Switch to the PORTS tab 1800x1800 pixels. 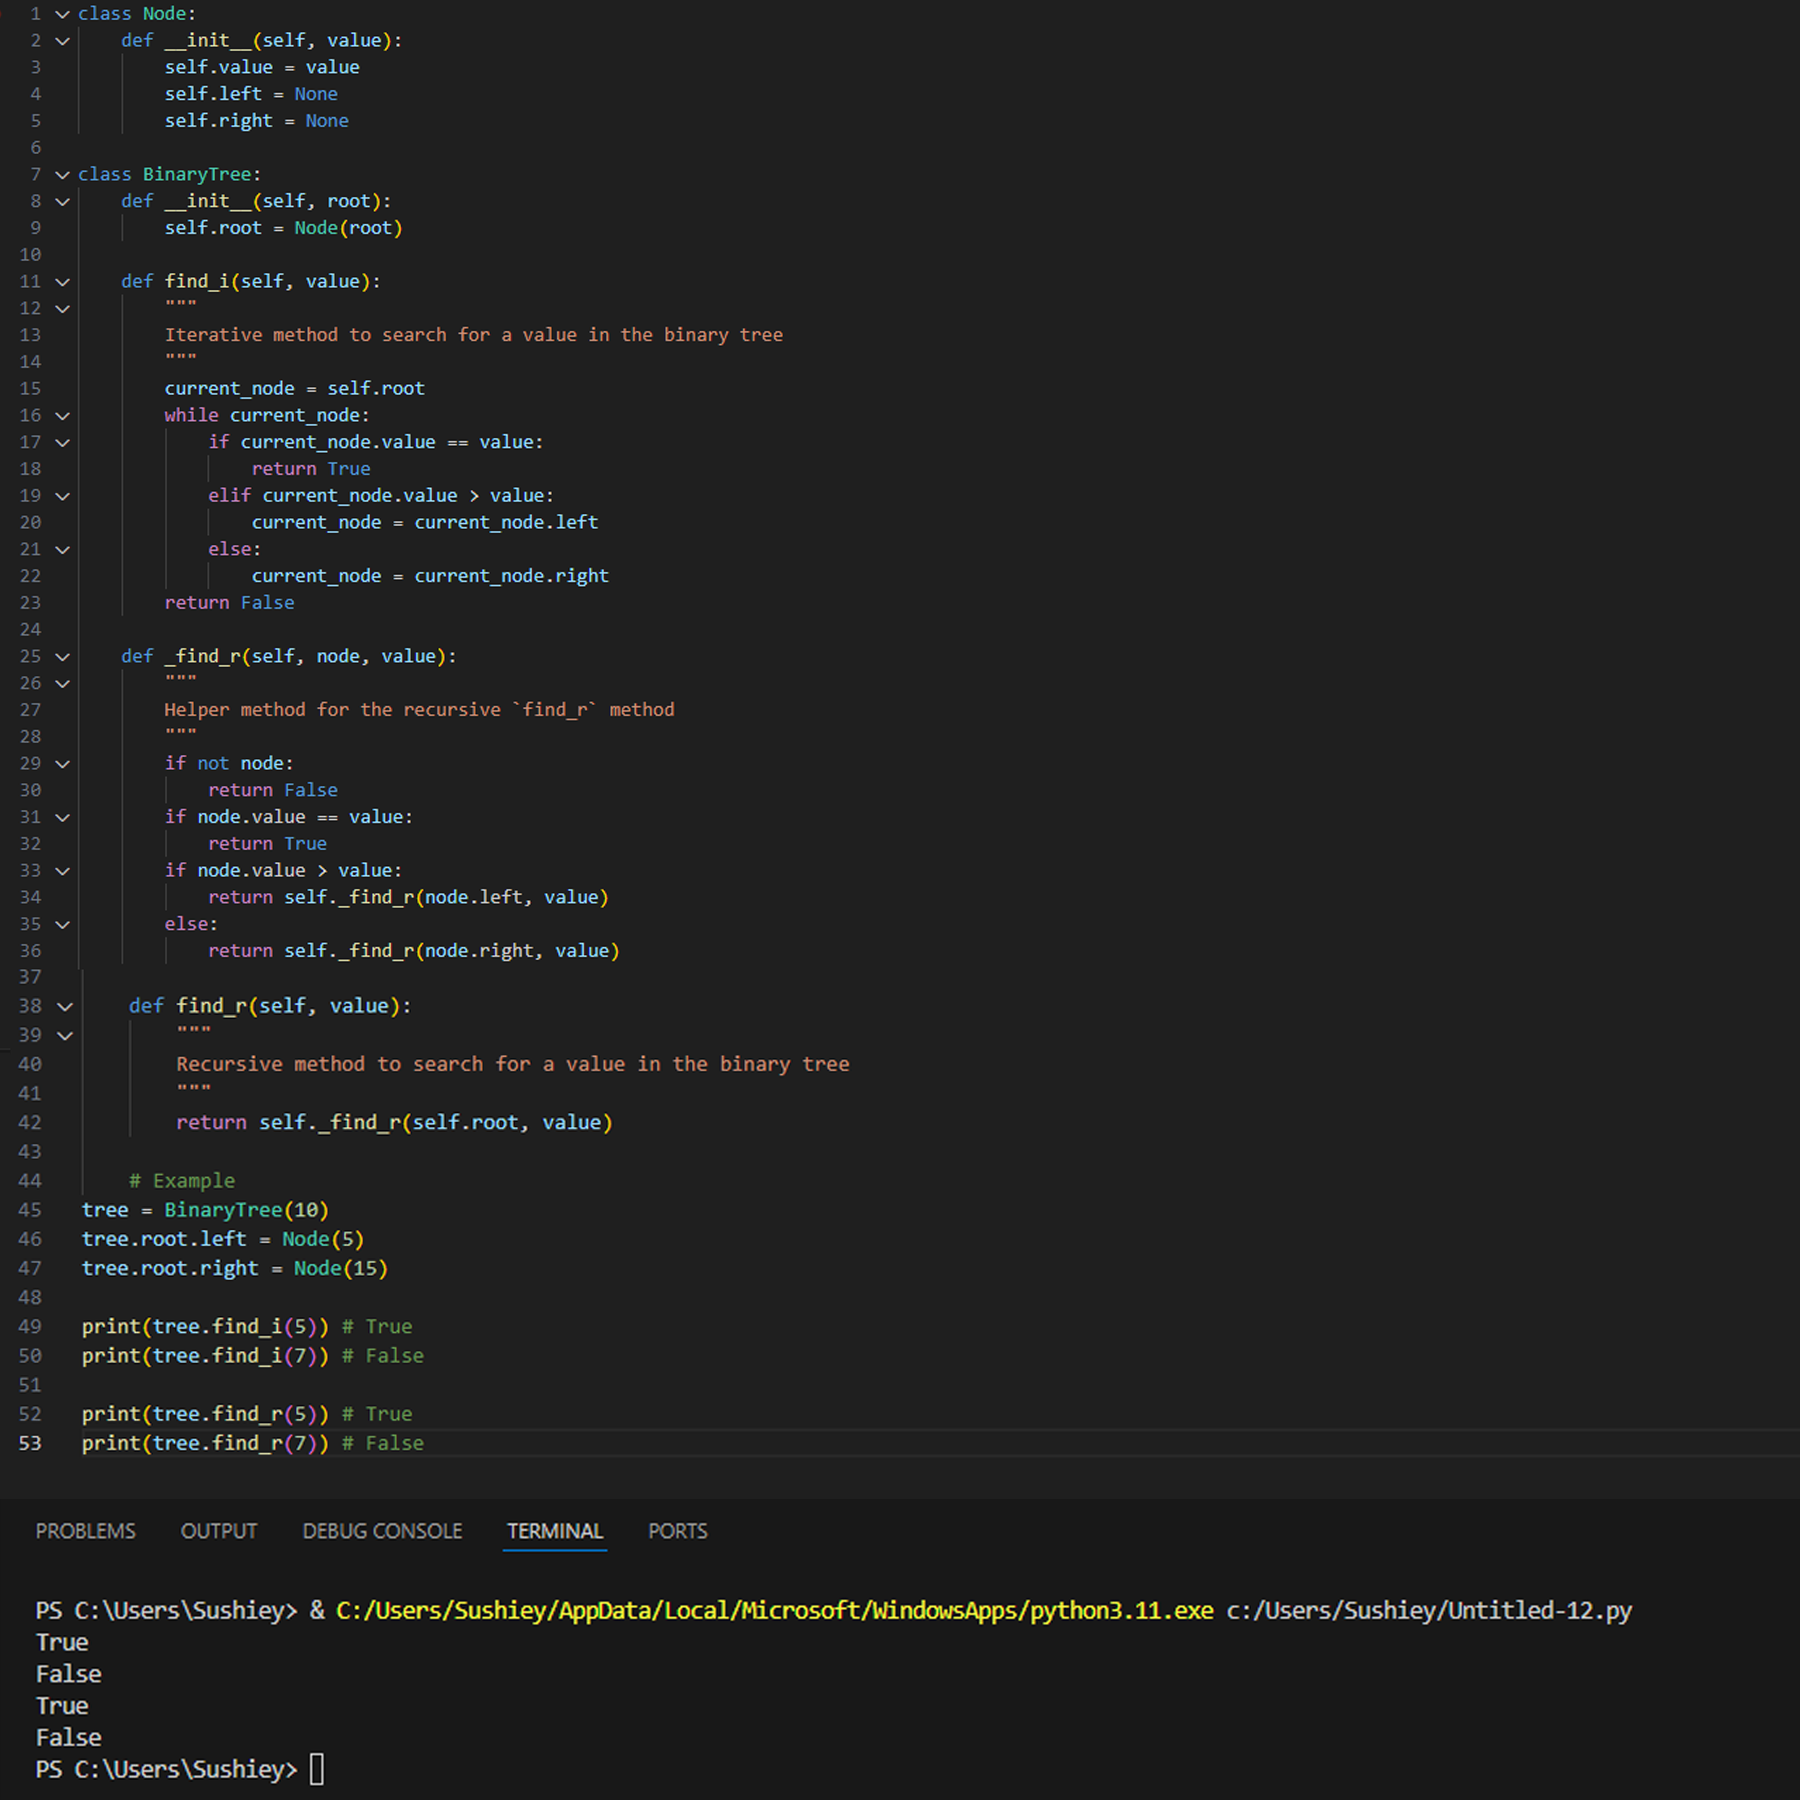[x=678, y=1531]
